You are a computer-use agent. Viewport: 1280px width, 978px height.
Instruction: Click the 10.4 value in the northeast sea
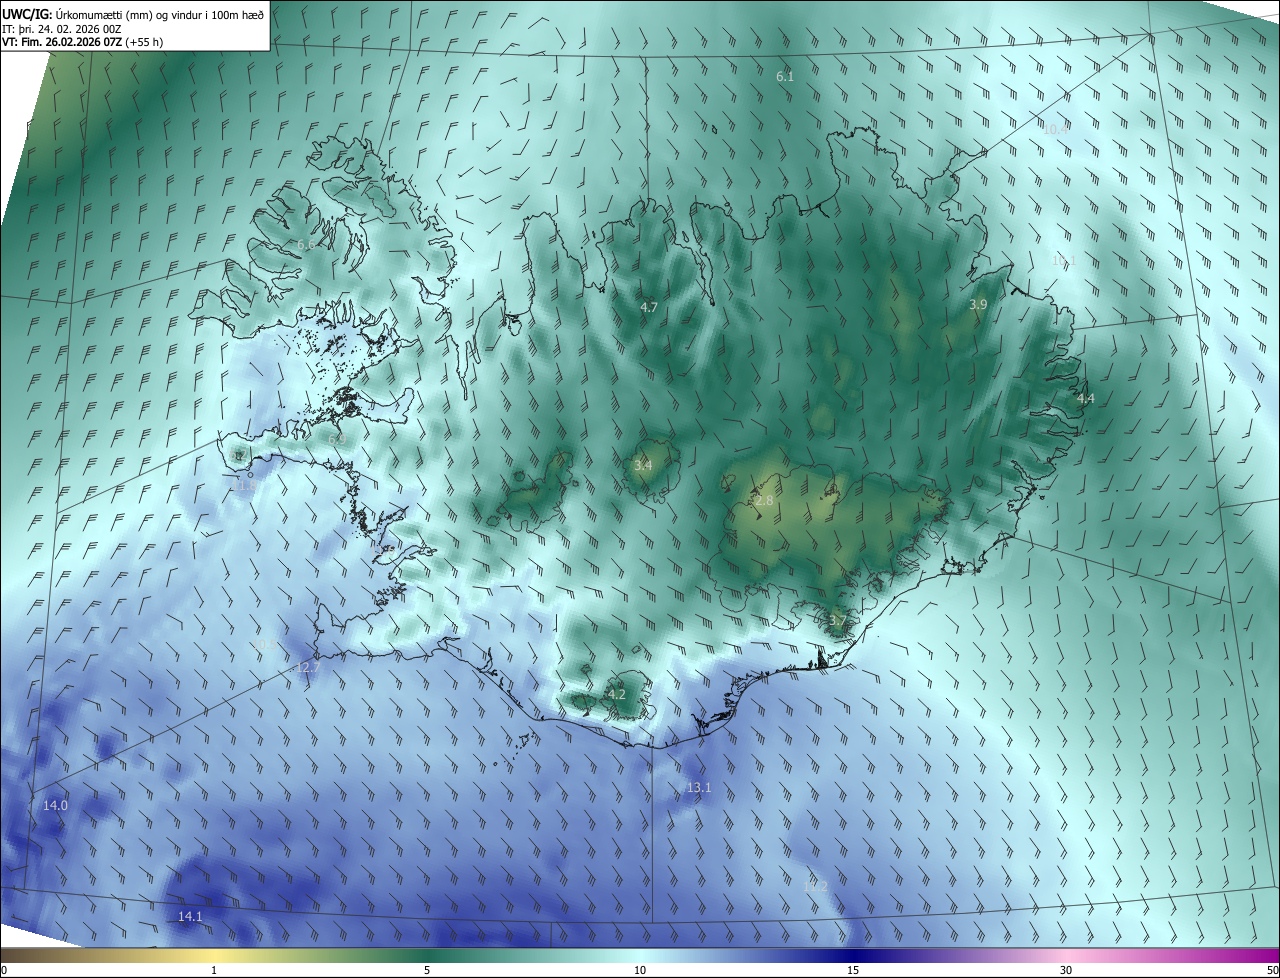click(1056, 130)
